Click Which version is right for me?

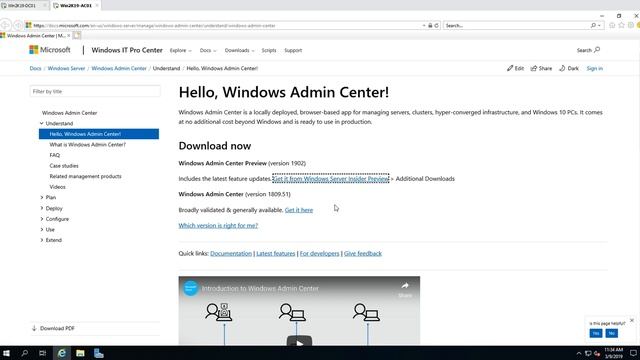(218, 225)
